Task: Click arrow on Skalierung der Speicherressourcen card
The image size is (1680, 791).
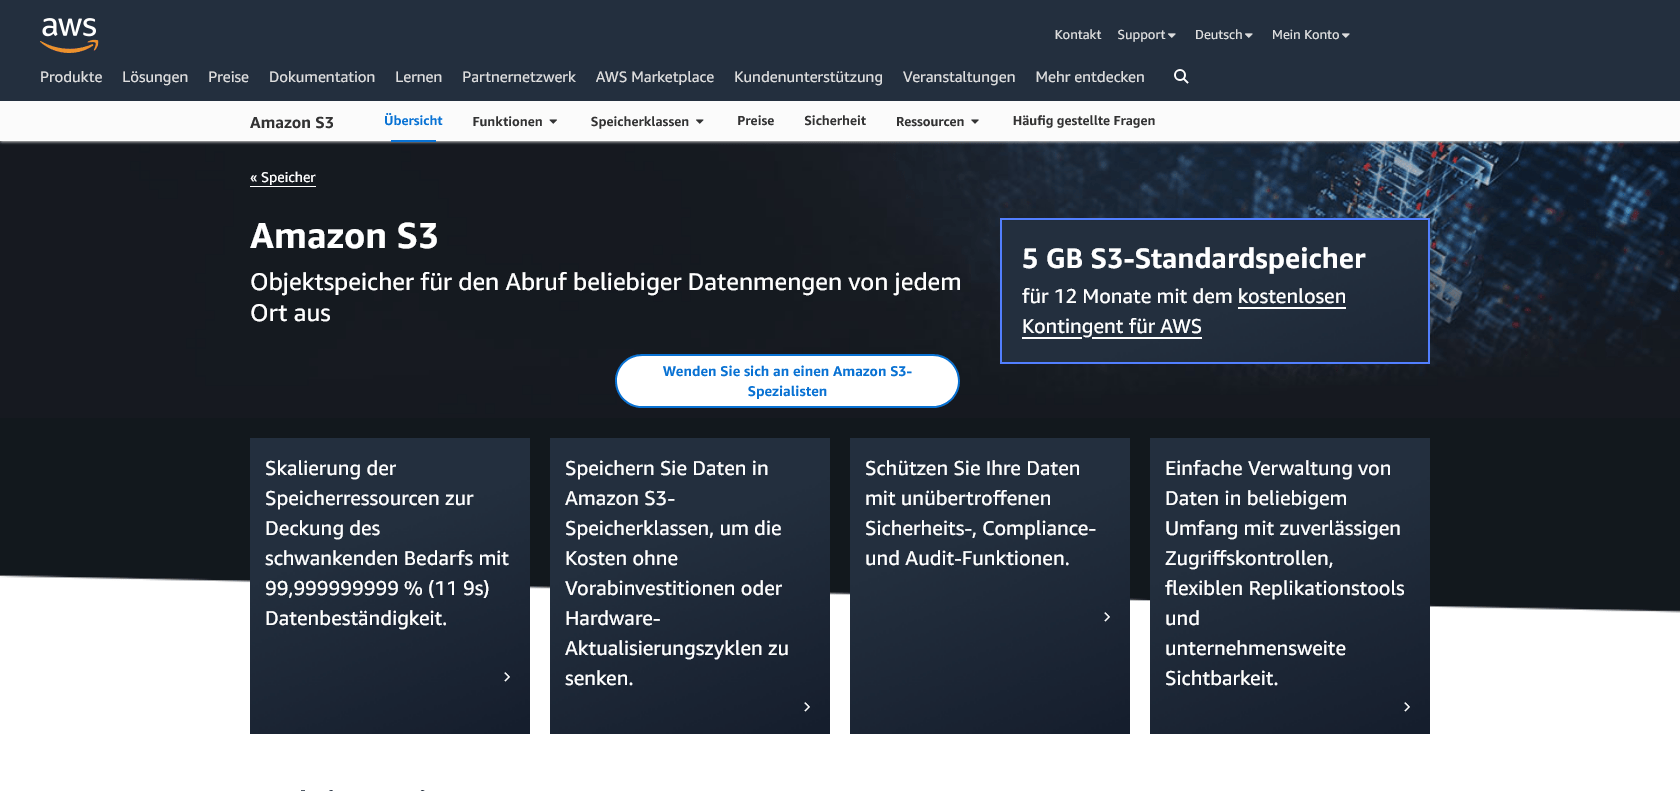Action: point(507,677)
